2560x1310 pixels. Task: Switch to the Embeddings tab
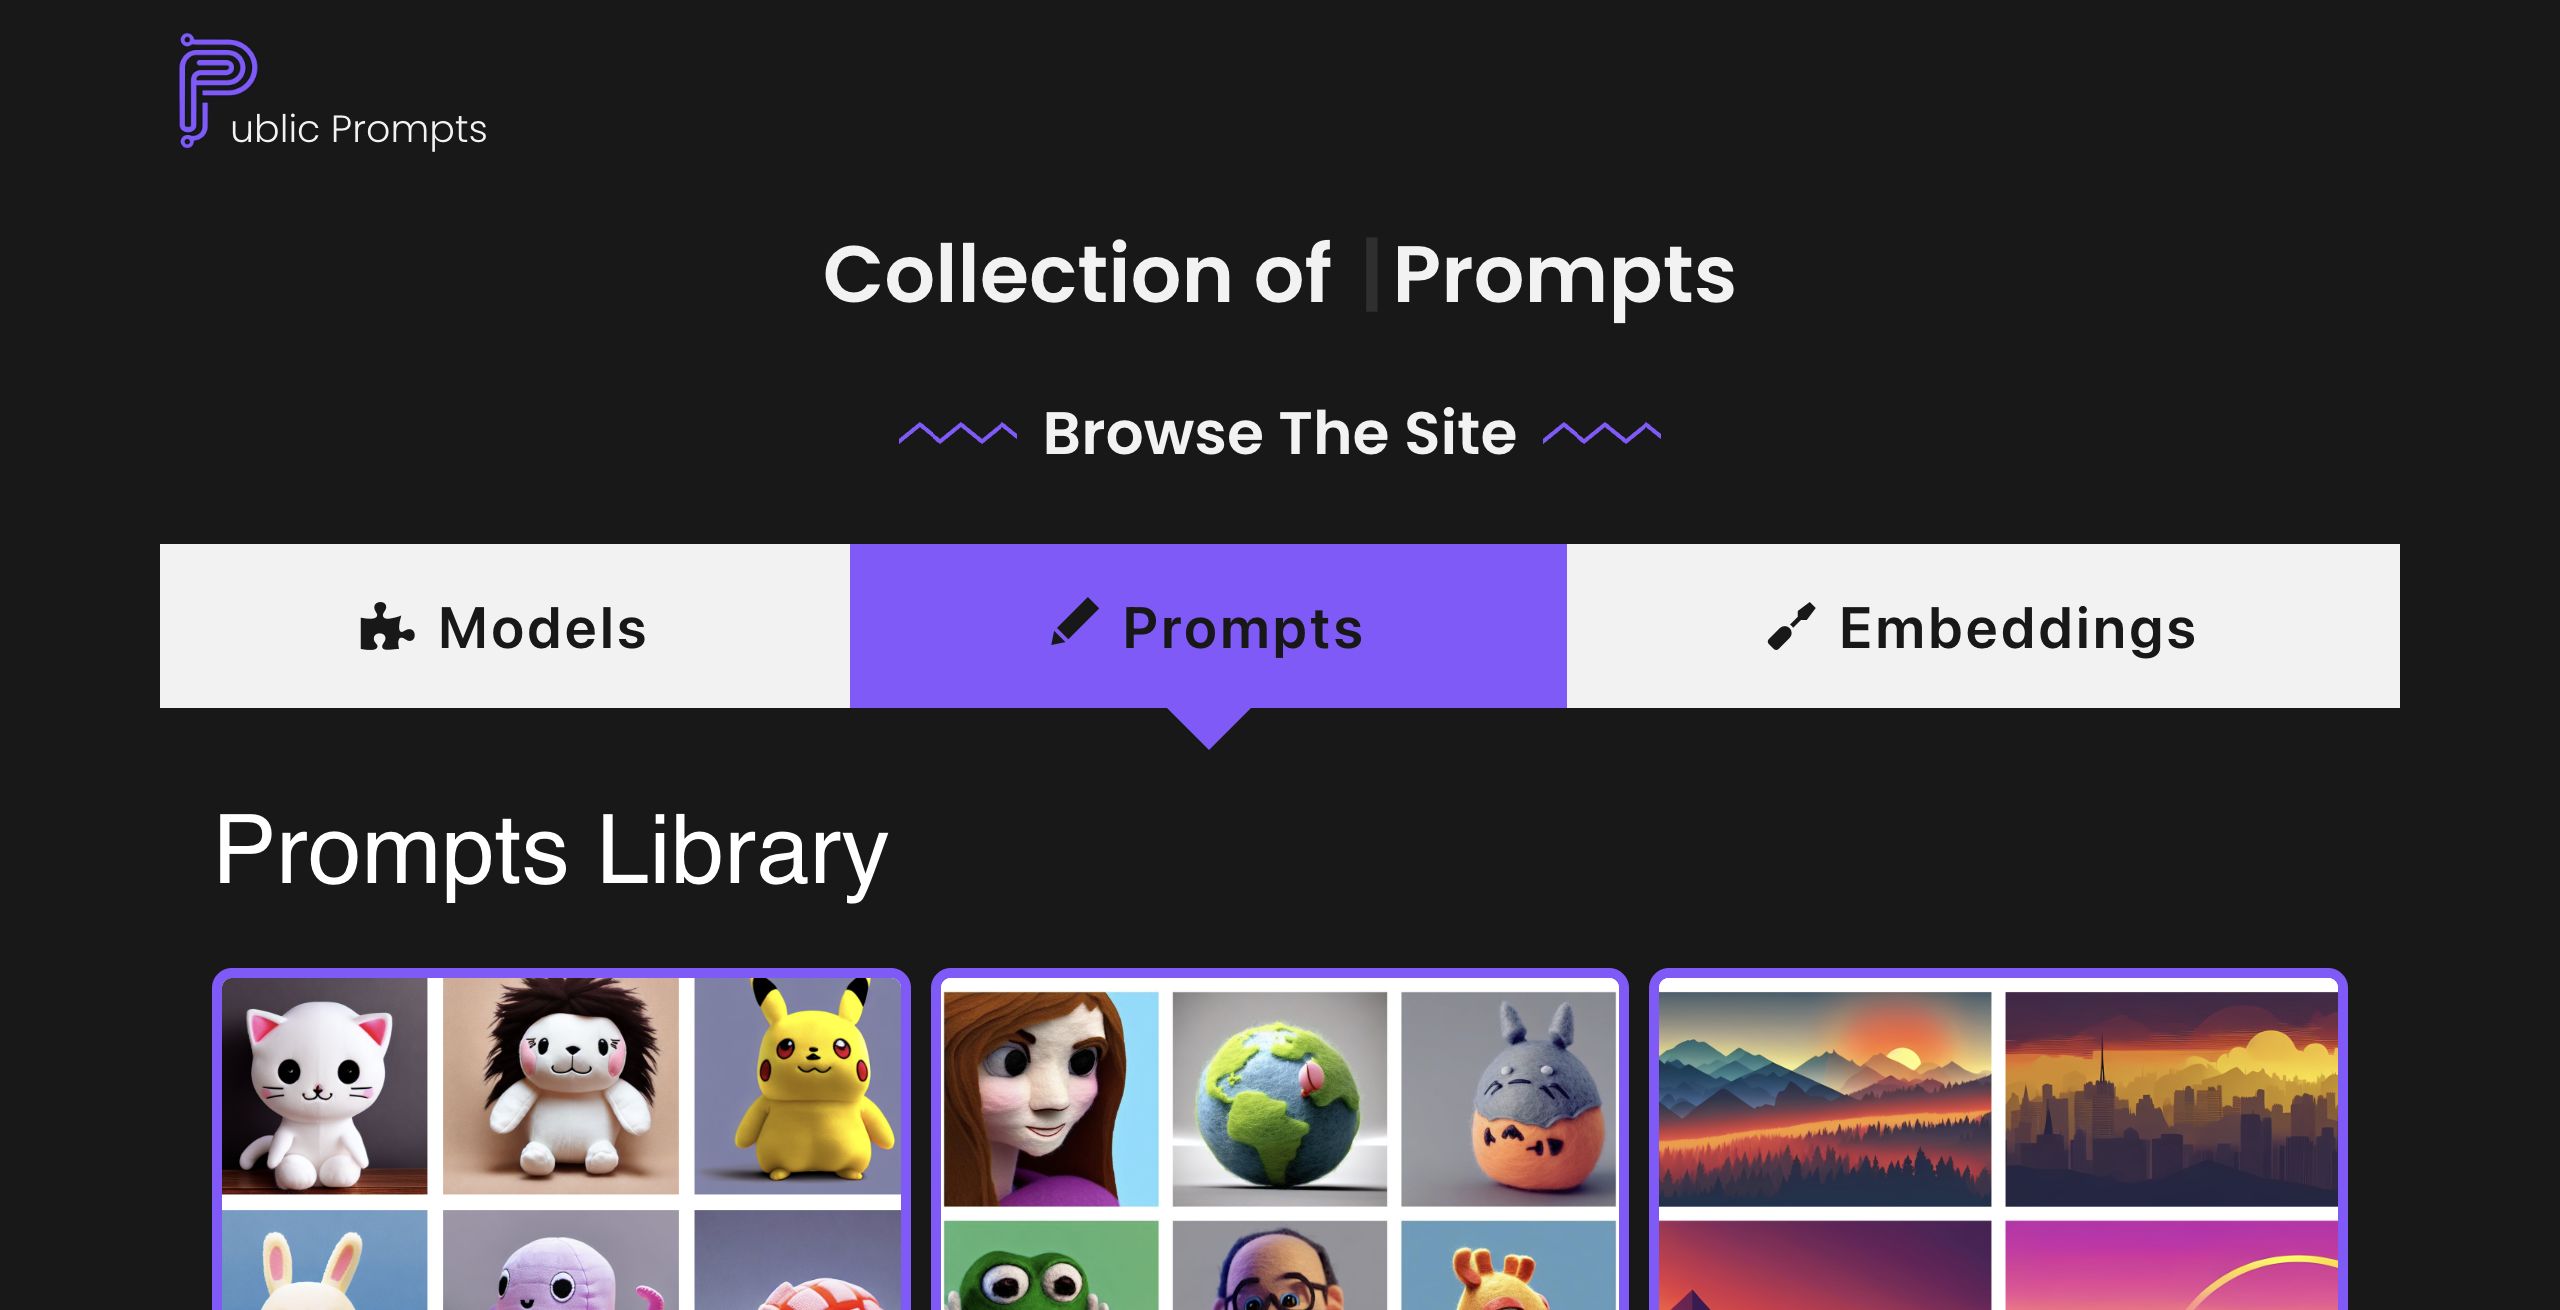1983,626
